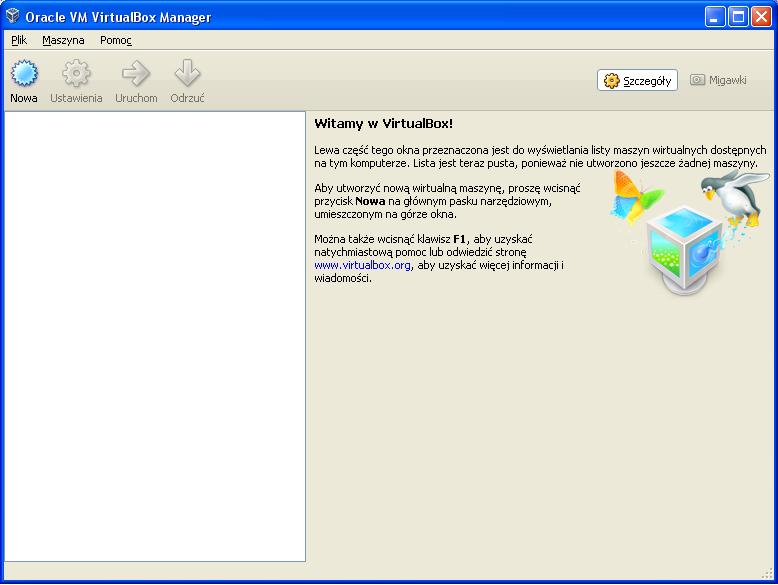Open the Pomoc menu
778x585 pixels.
tap(116, 40)
